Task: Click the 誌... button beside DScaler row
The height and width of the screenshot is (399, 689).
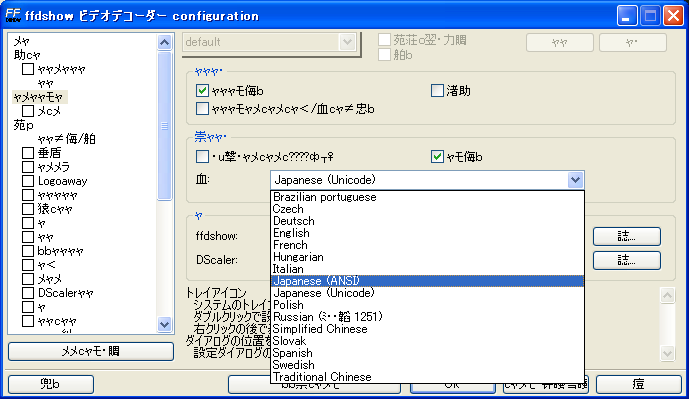Action: (627, 261)
